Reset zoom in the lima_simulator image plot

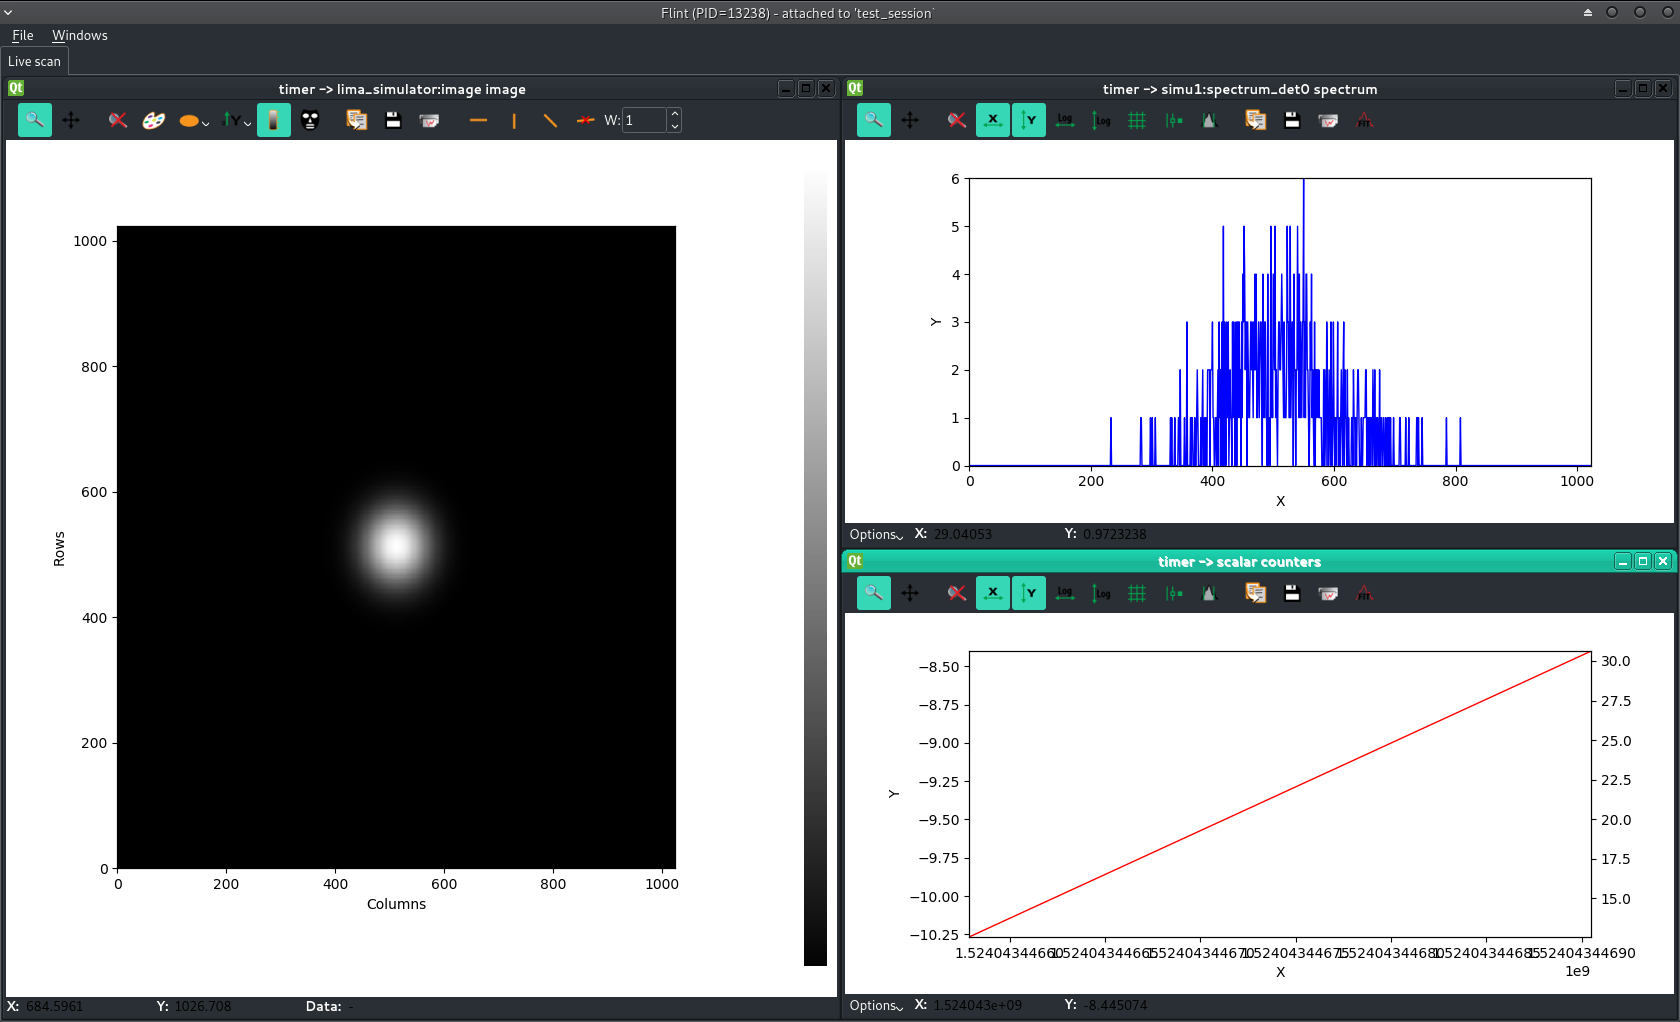click(118, 120)
